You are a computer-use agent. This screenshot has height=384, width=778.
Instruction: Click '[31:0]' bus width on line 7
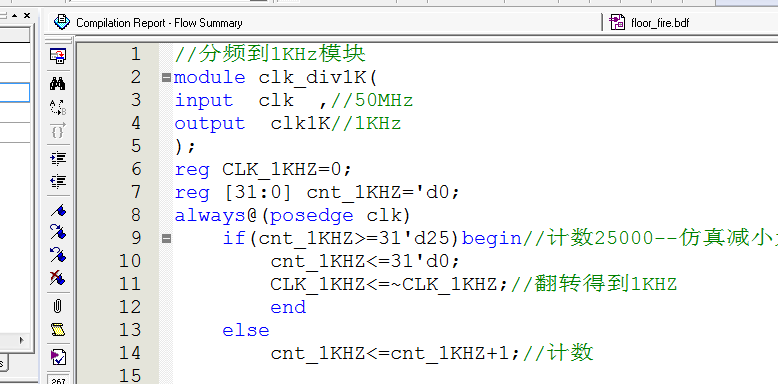point(258,192)
